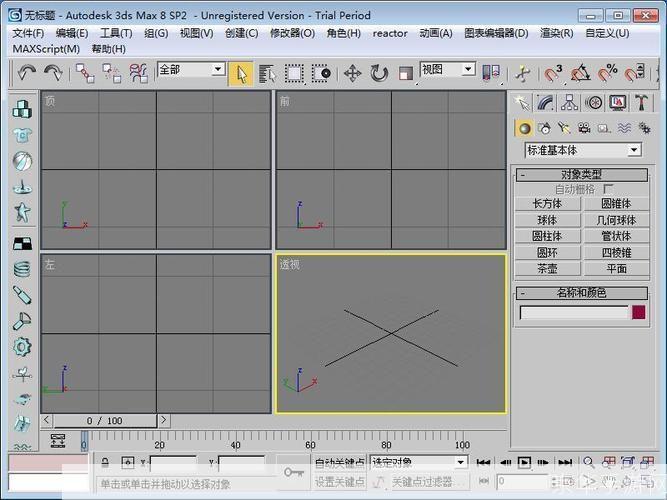Activate the Select and Link tool
Screen dimensions: 667x500
click(x=85, y=73)
